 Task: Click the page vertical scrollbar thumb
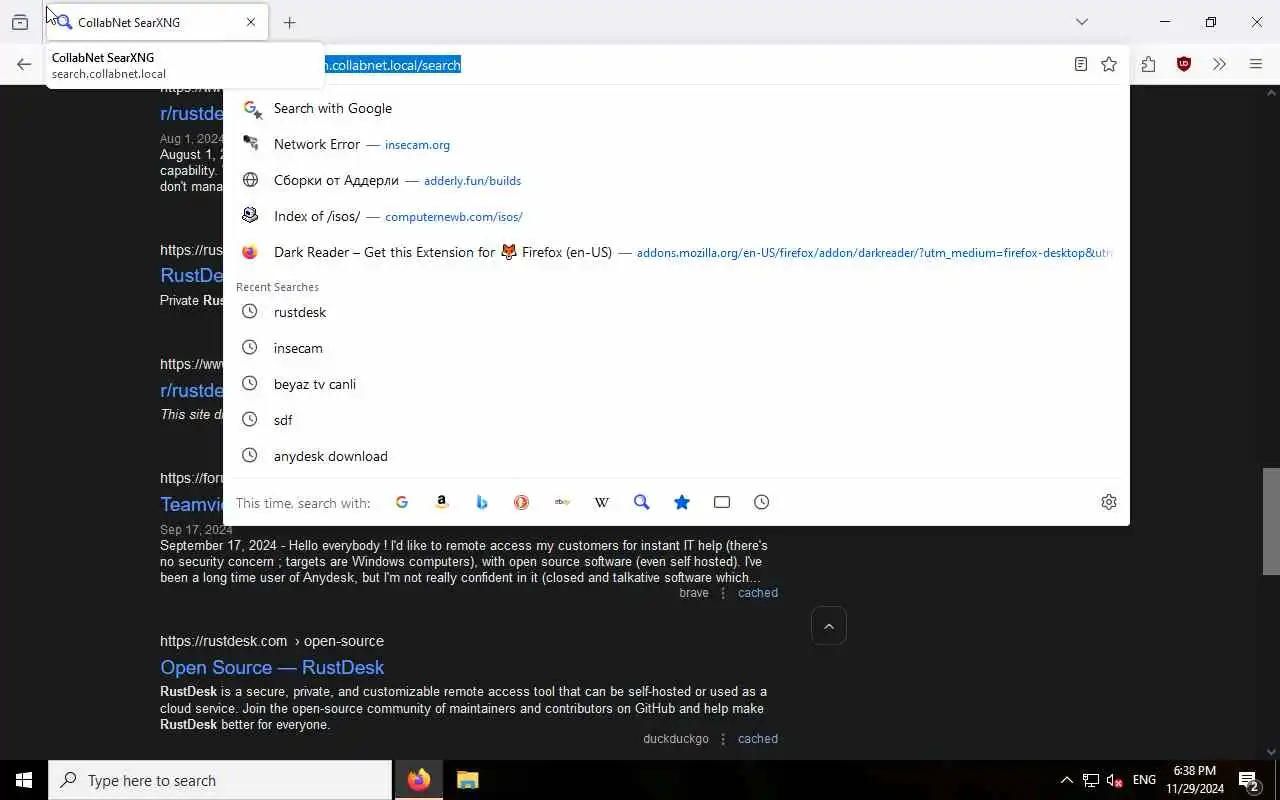pyautogui.click(x=1271, y=521)
